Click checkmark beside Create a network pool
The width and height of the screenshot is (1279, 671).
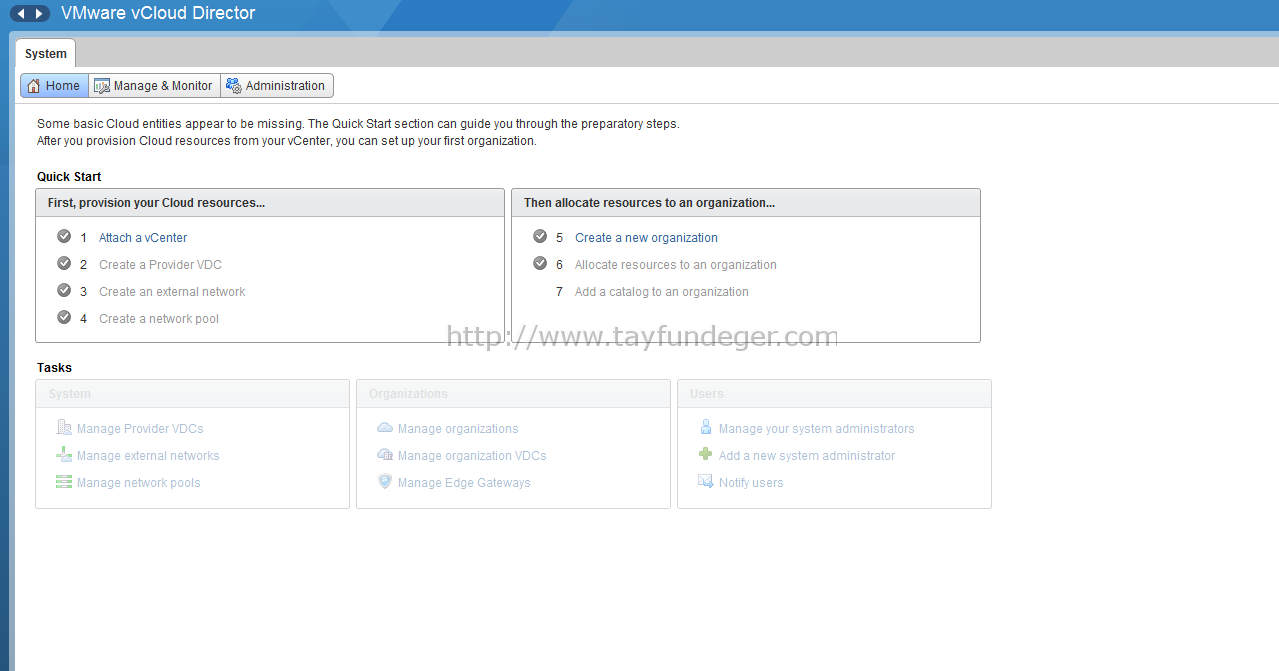(64, 318)
